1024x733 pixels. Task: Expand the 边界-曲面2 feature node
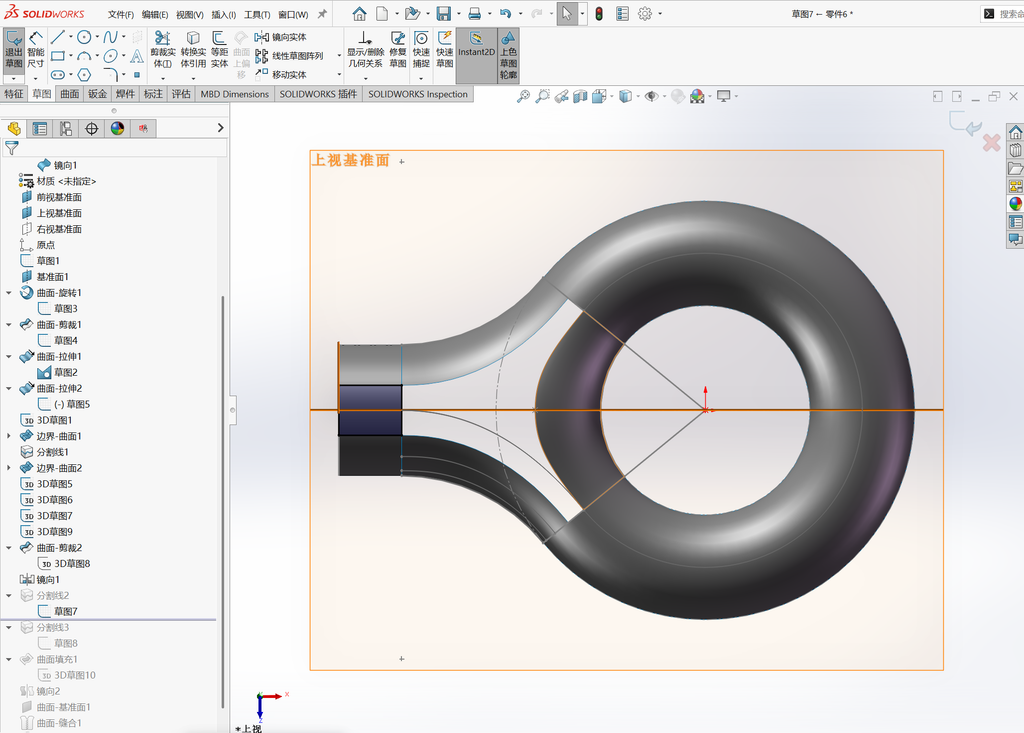8,468
